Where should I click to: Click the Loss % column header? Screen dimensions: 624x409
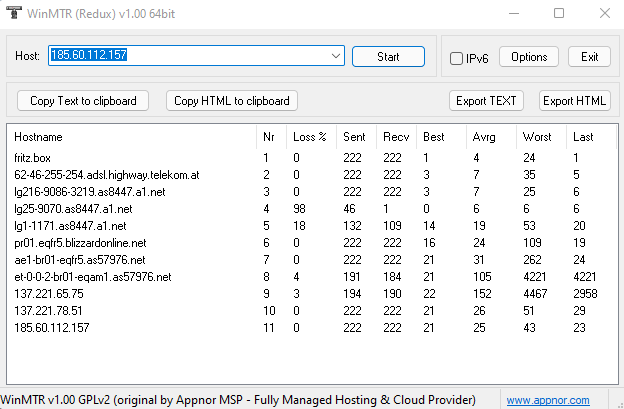(x=311, y=137)
